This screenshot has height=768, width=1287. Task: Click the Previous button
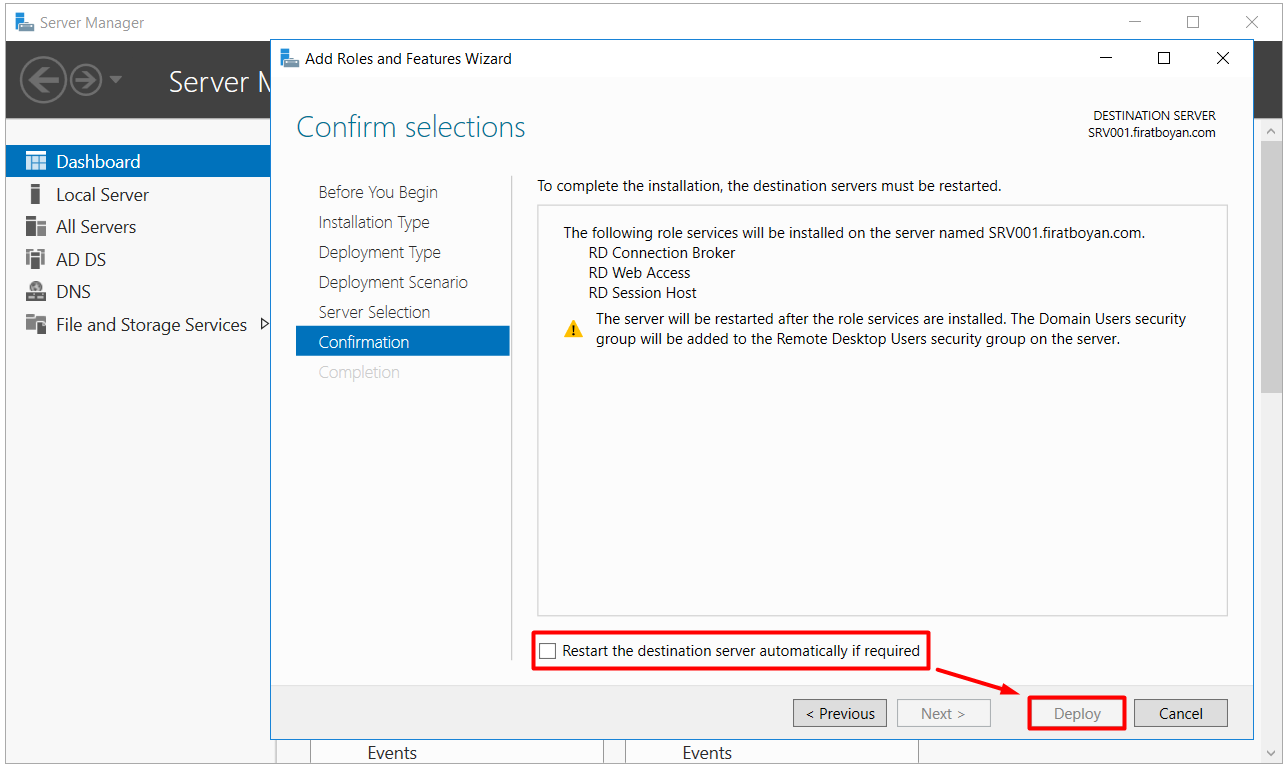(x=840, y=713)
